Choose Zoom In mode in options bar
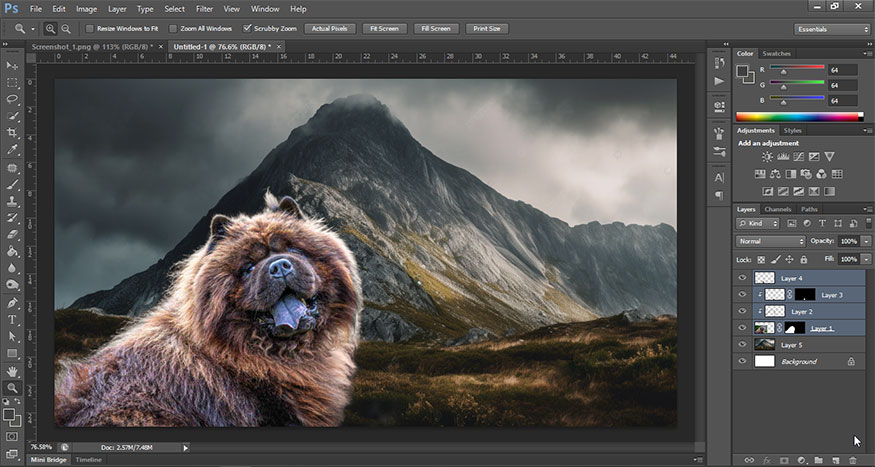Image resolution: width=875 pixels, height=467 pixels. click(x=50, y=28)
